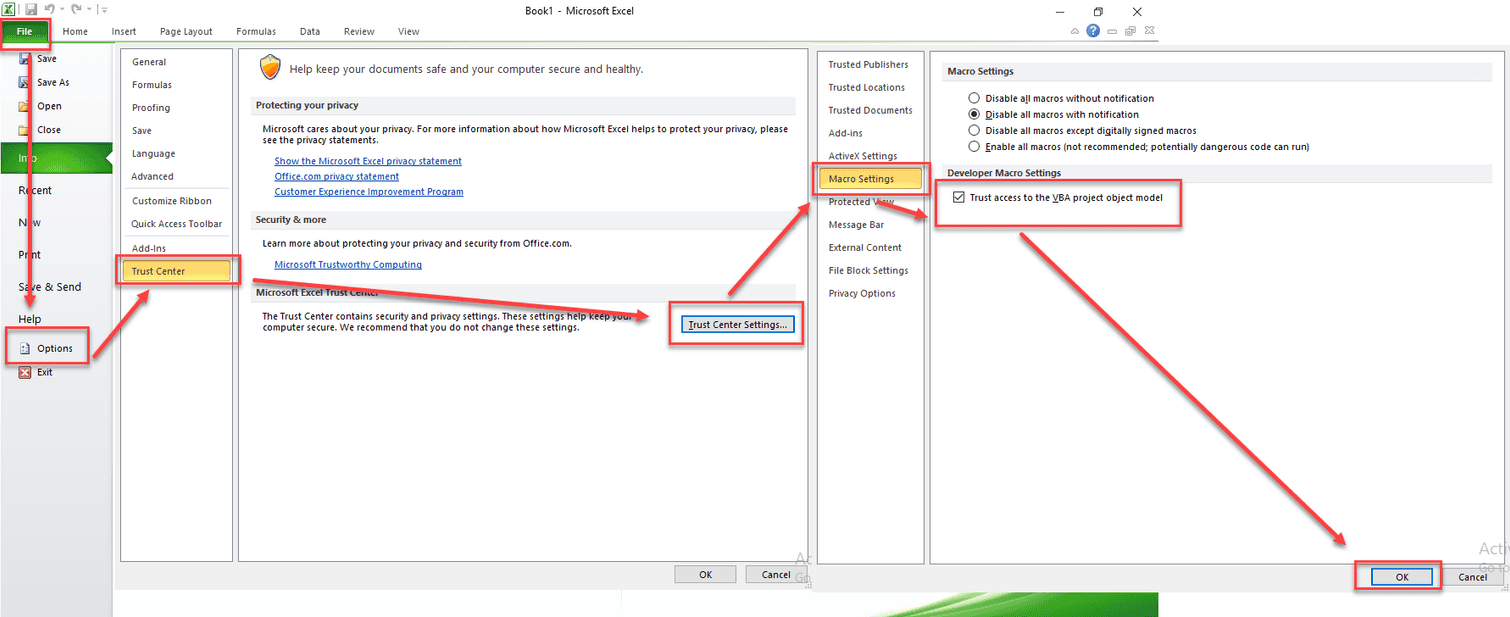Save the workbook using the Quick Access save icon

click(x=30, y=9)
